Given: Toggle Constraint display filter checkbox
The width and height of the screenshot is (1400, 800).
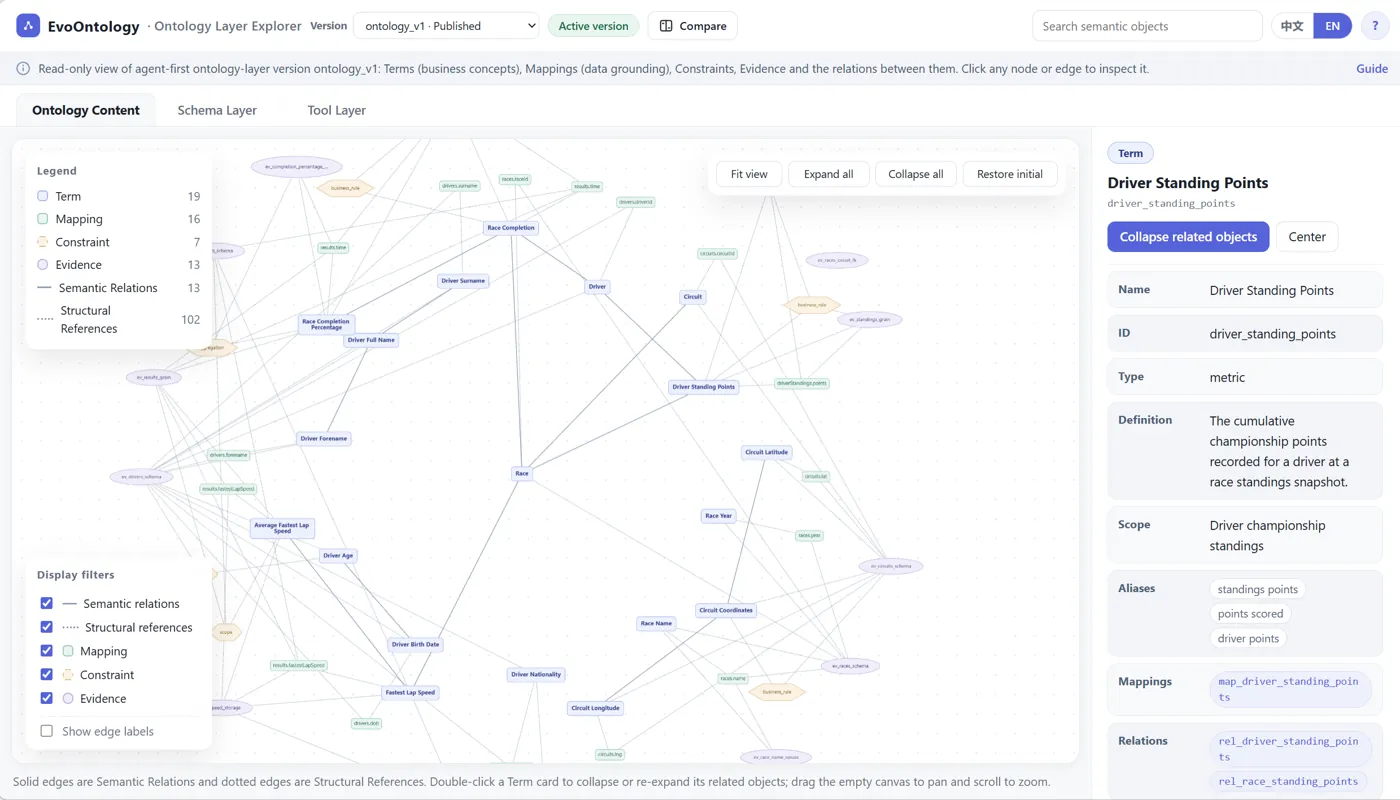Looking at the screenshot, I should coord(46,675).
